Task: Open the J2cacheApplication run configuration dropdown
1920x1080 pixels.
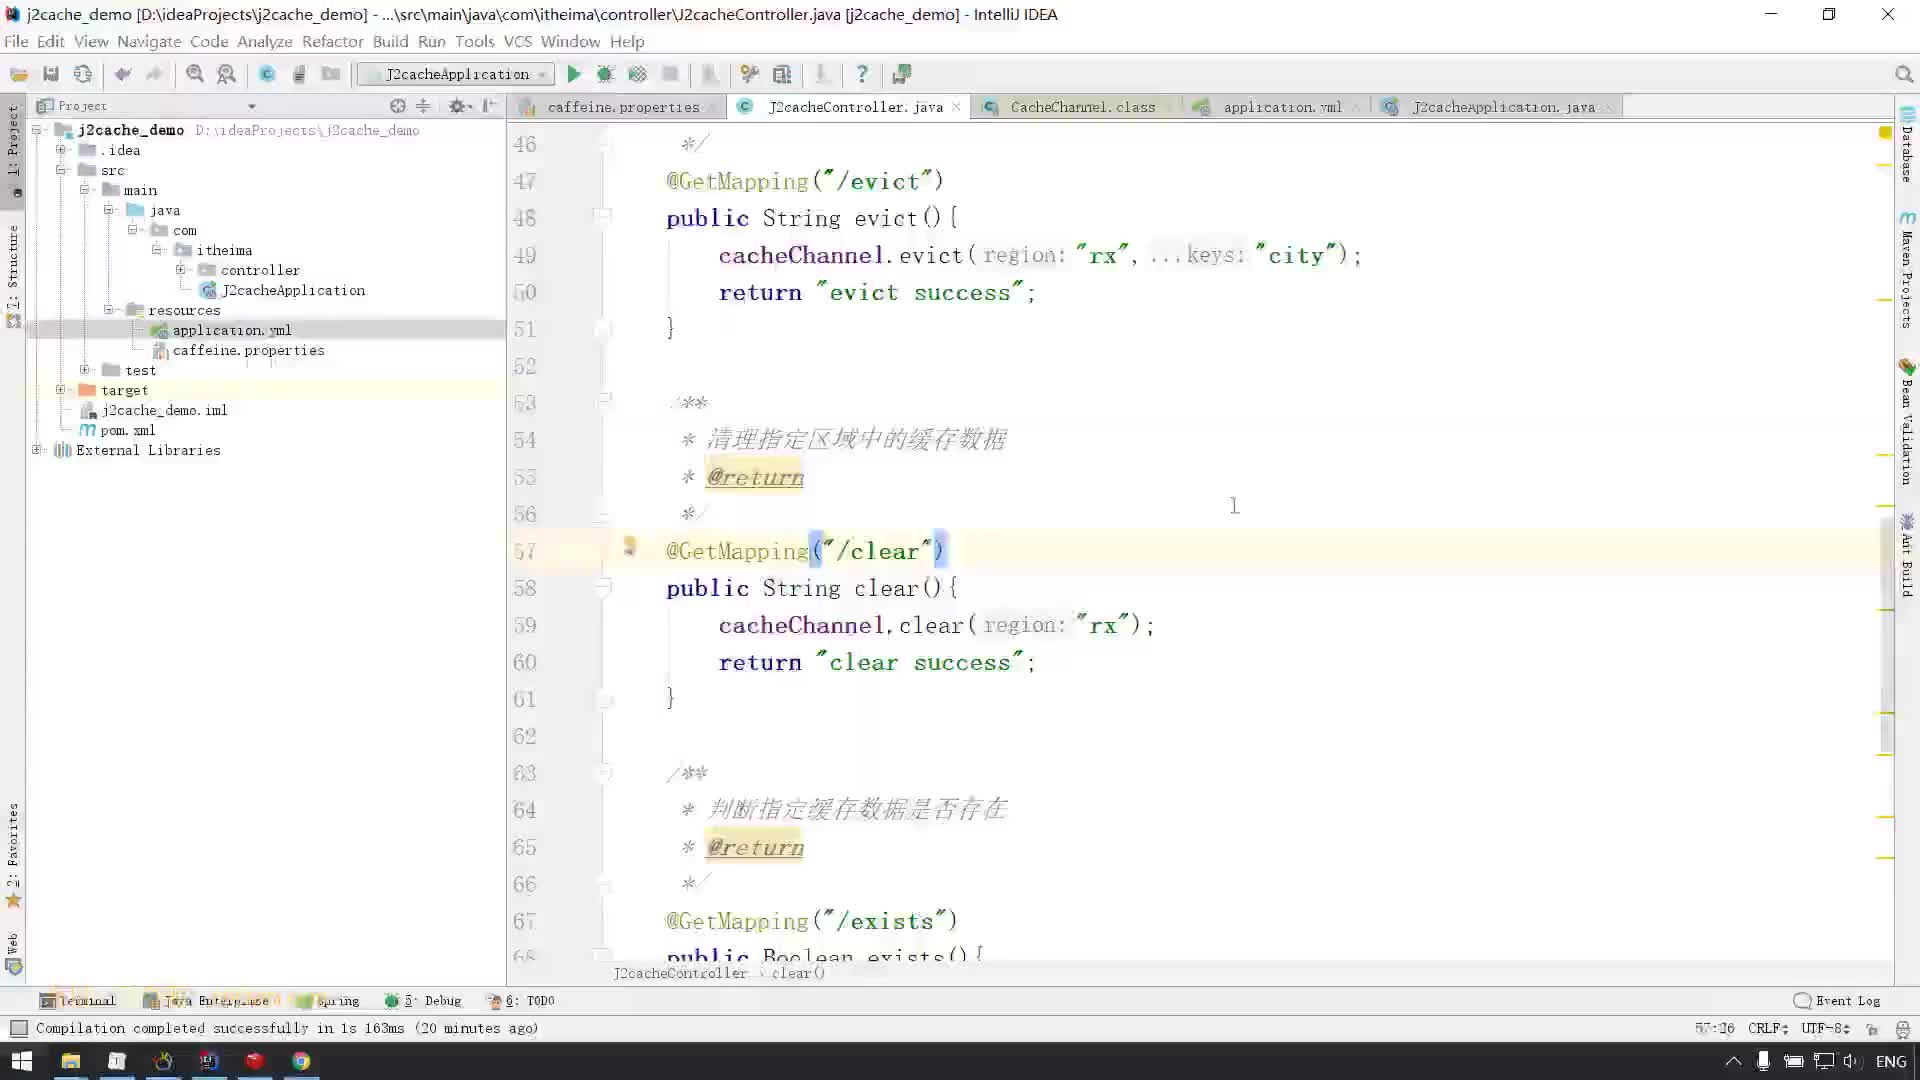Action: (x=455, y=74)
